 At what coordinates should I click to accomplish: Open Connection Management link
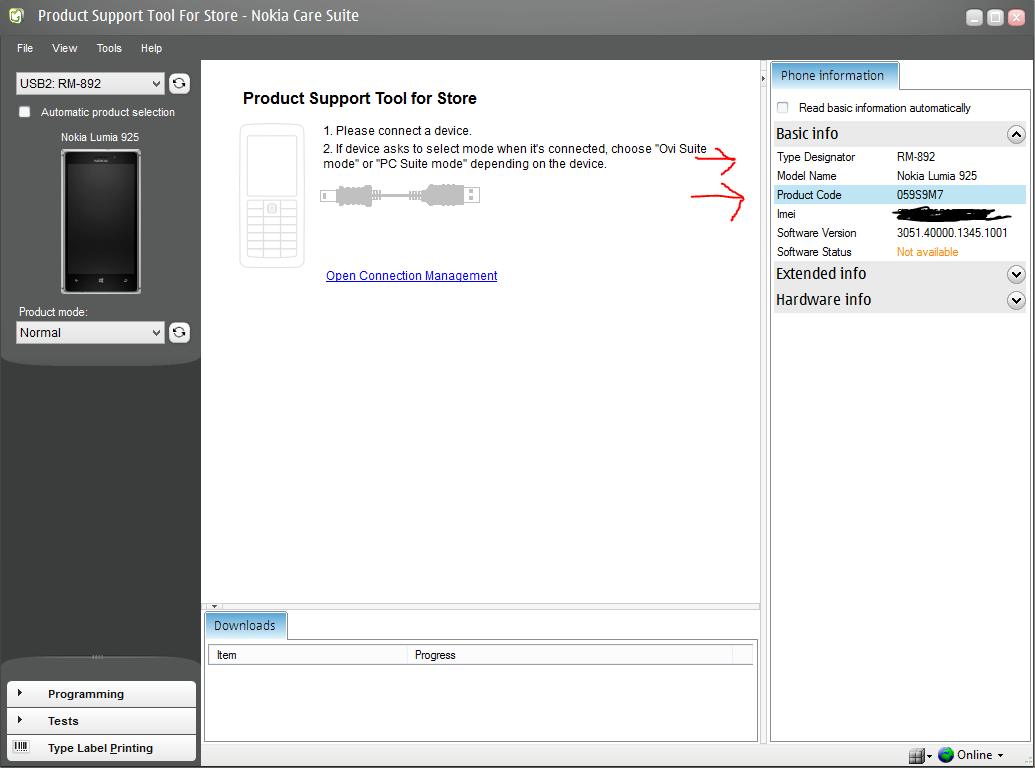[411, 276]
